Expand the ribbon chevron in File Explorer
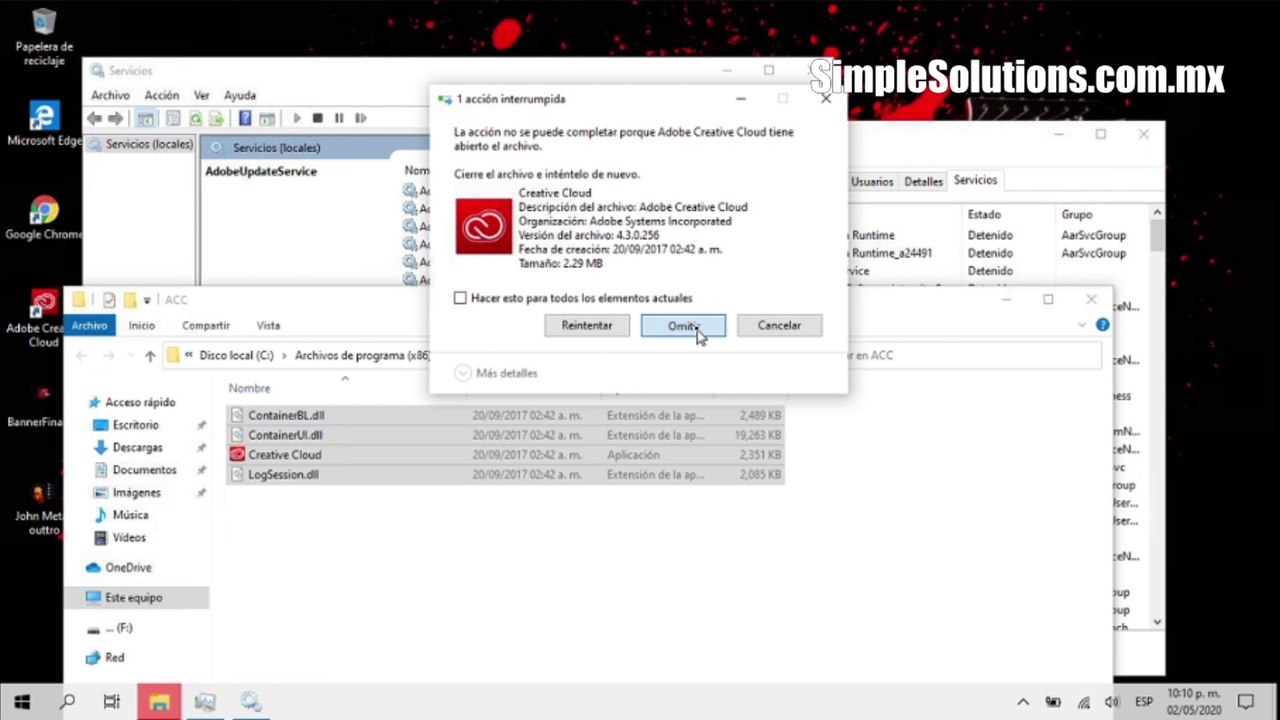This screenshot has width=1280, height=720. click(x=1081, y=325)
